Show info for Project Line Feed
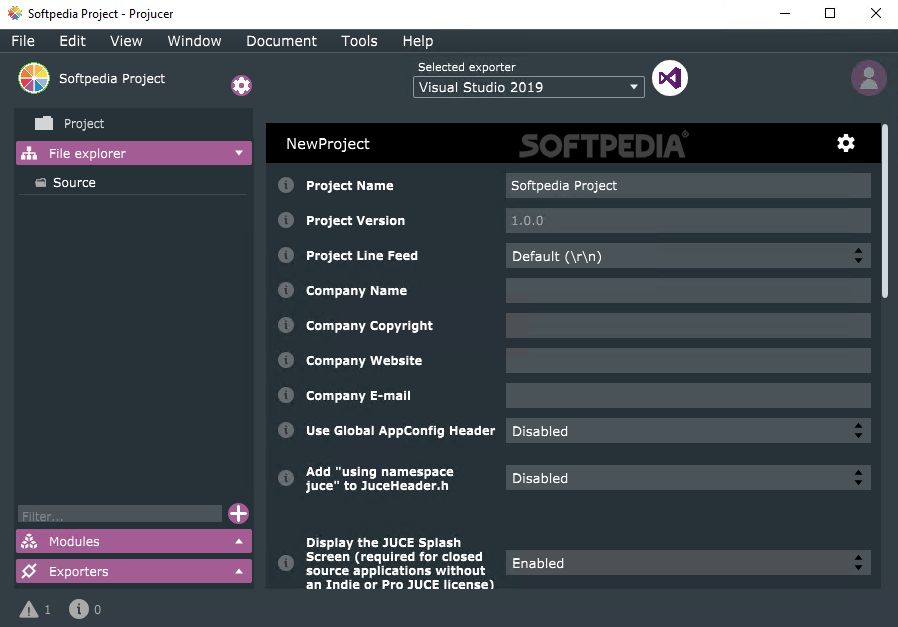 click(286, 255)
